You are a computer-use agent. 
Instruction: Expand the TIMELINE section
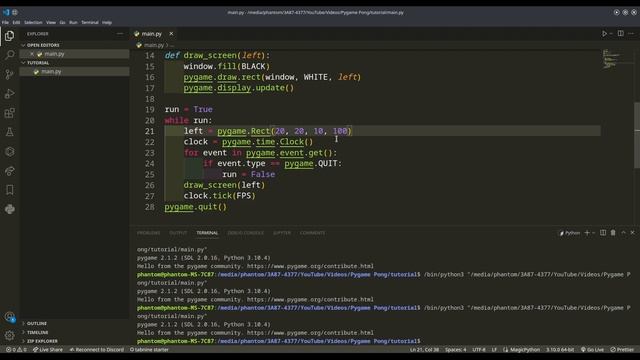(38, 332)
